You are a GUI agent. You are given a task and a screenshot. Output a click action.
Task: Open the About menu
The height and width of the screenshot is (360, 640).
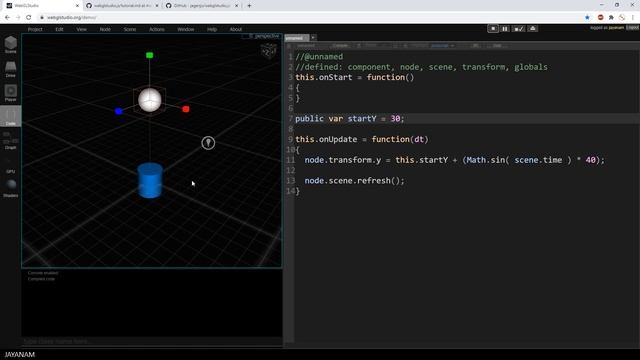236,29
